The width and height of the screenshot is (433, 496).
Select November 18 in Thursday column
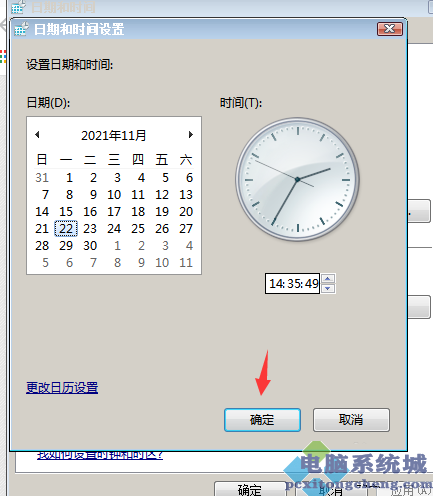point(138,212)
